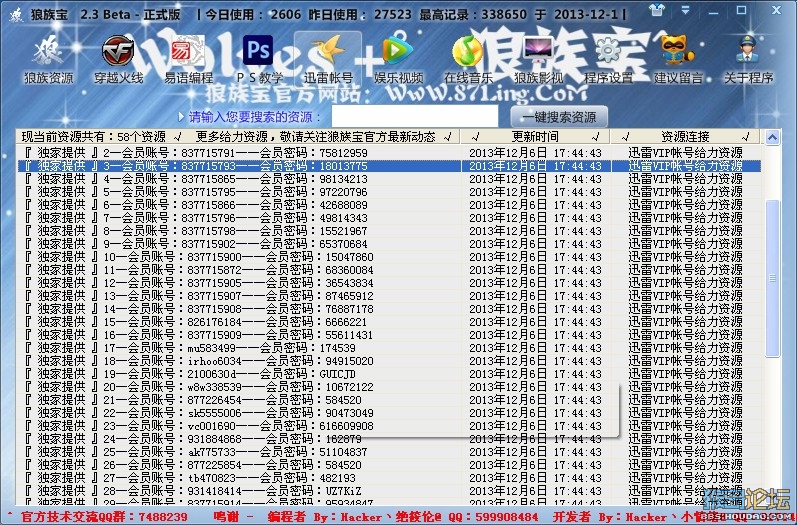The image size is (797, 525).
Task: Select the 独家提供 row numbered 12
Action: click(x=389, y=283)
